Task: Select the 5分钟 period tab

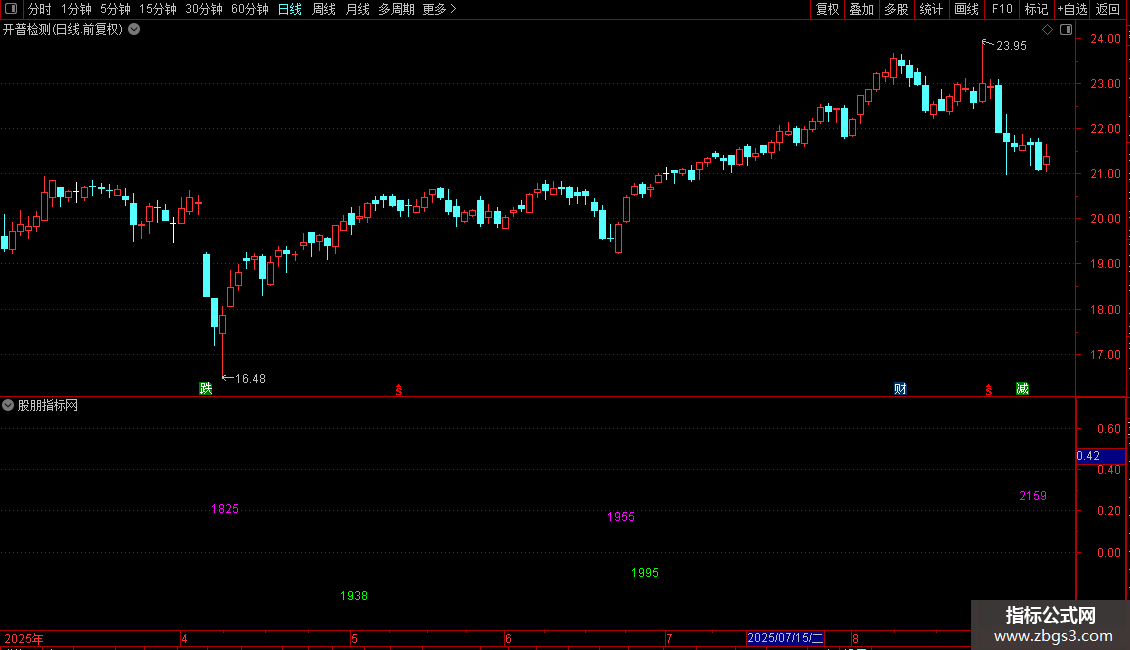Action: 115,9
